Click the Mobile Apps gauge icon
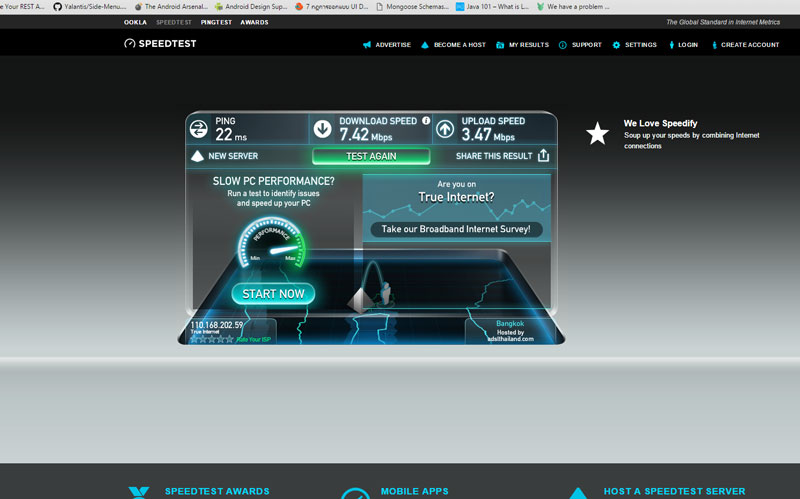Viewport: 800px width, 499px height. pos(355,493)
